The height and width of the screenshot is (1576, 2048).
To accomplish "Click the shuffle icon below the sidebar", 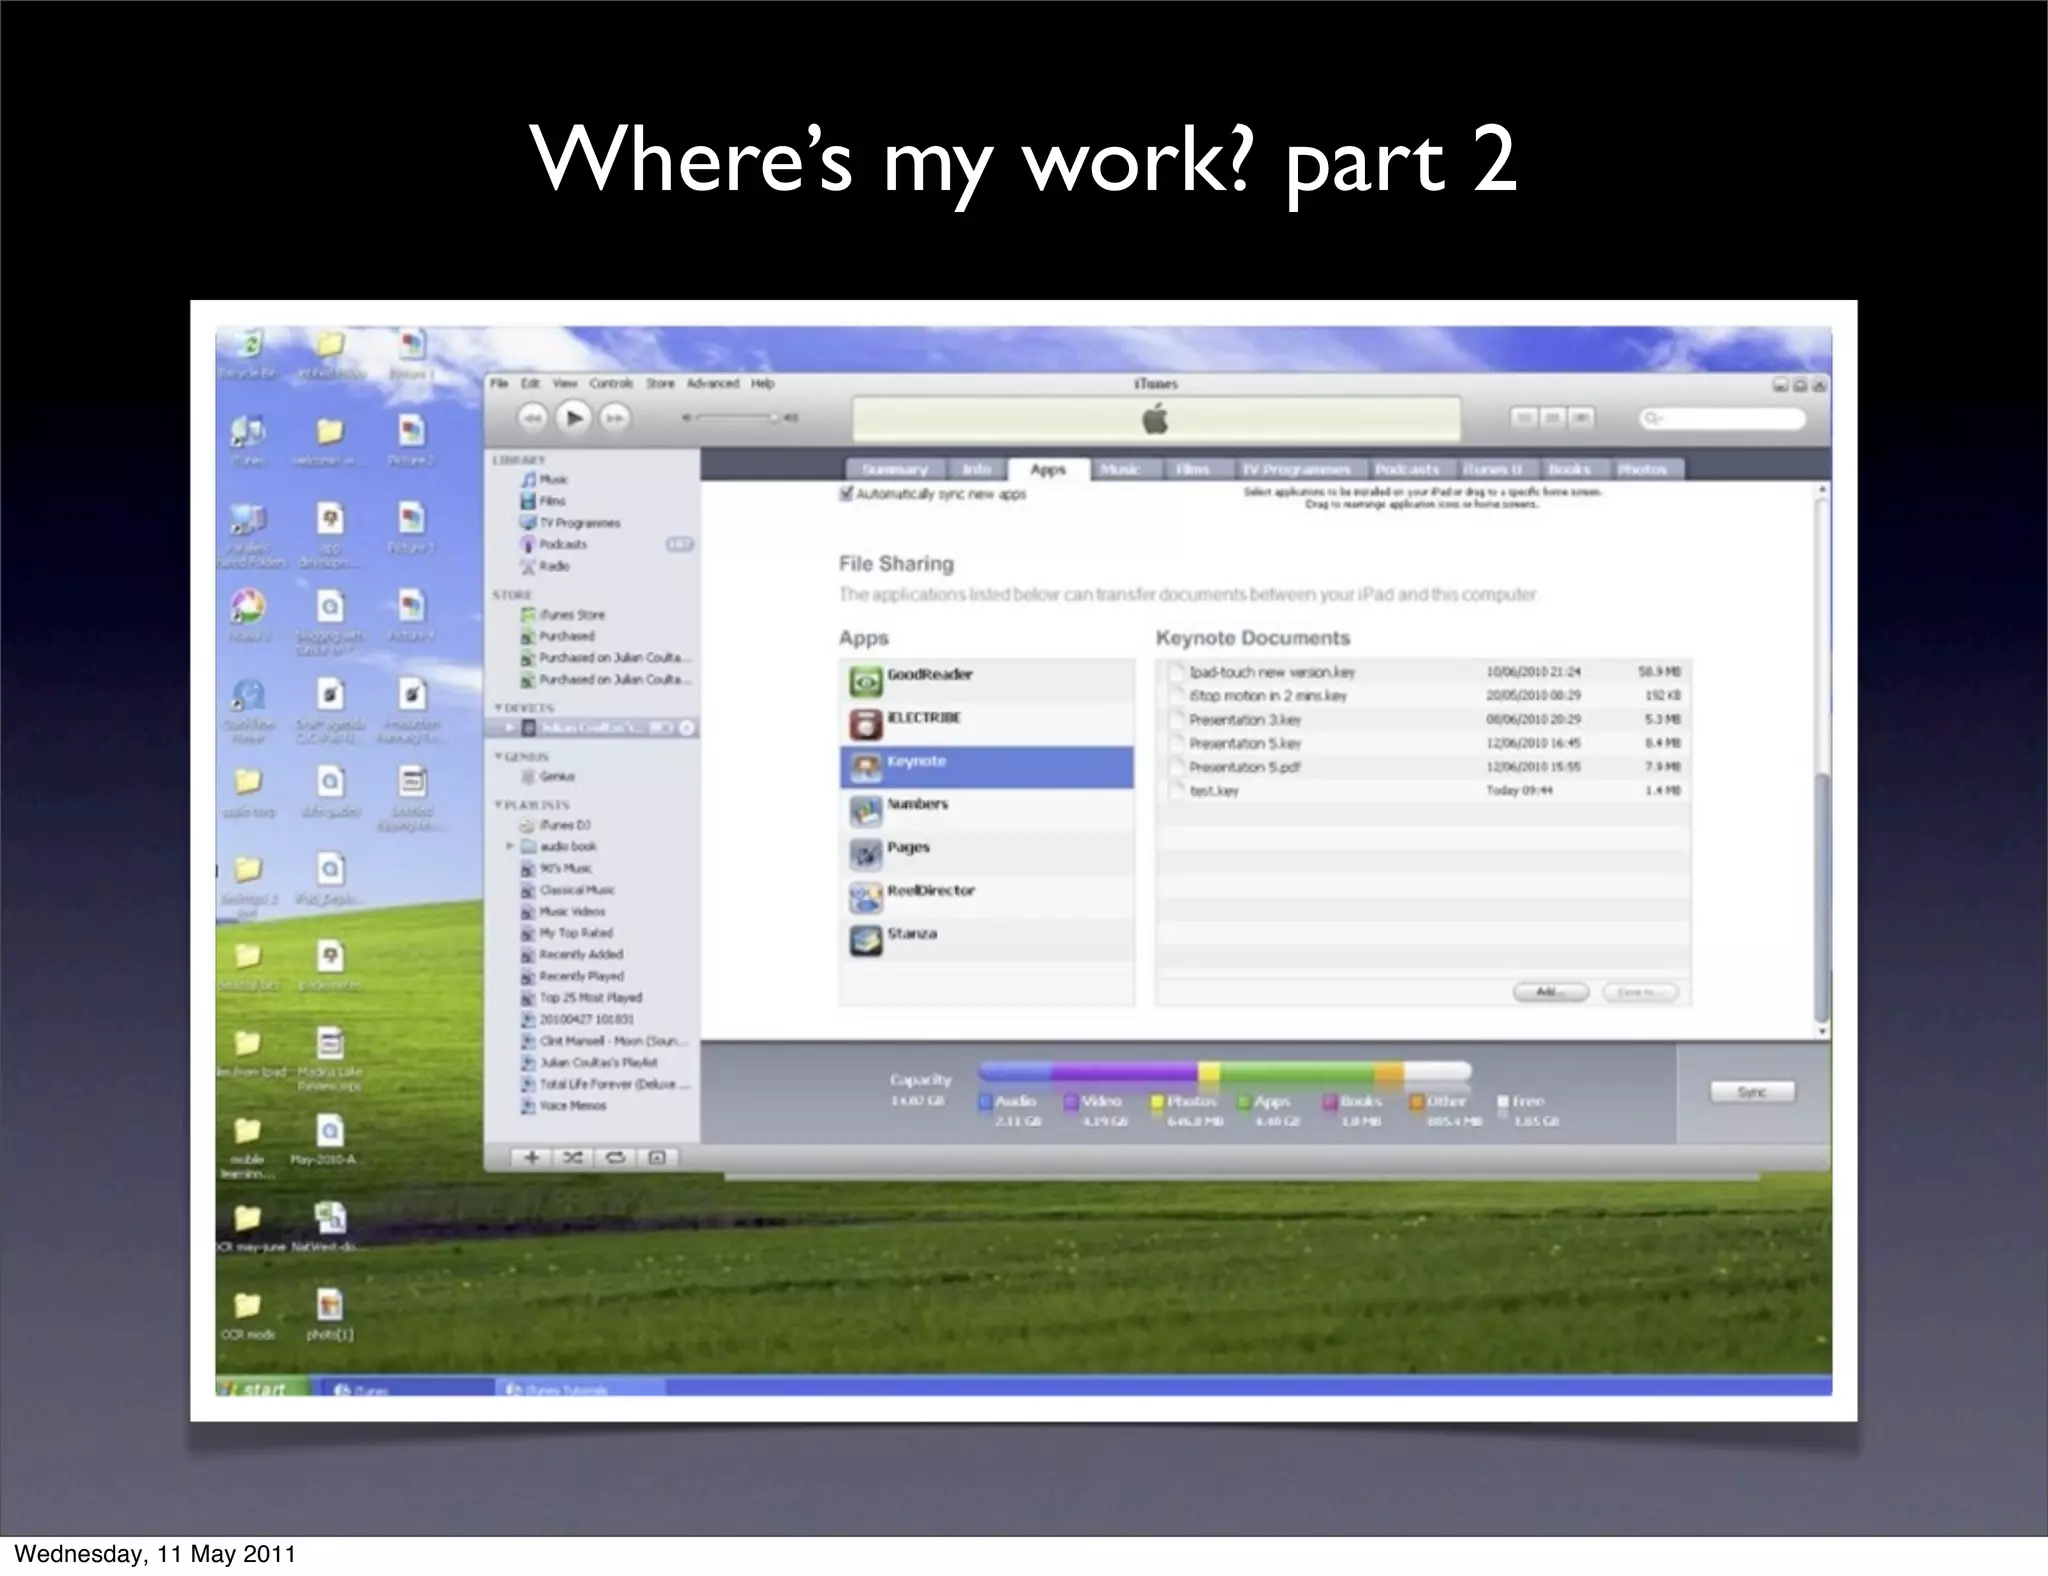I will point(573,1157).
